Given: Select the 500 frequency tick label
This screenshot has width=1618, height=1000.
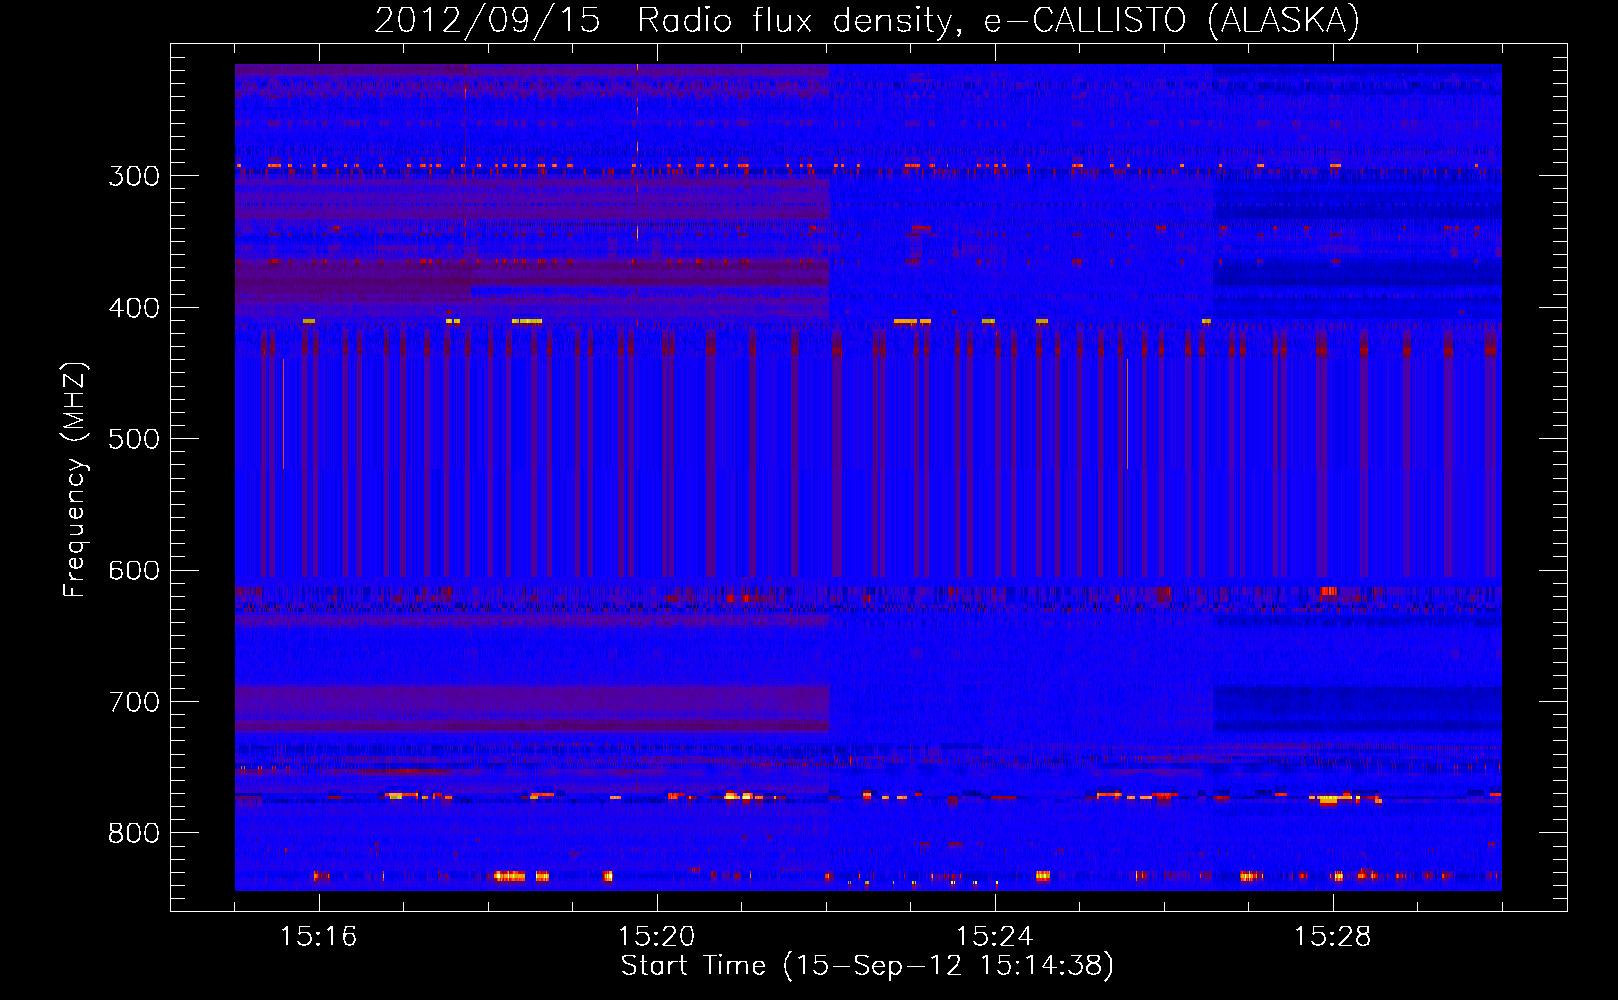Looking at the screenshot, I should (134, 439).
